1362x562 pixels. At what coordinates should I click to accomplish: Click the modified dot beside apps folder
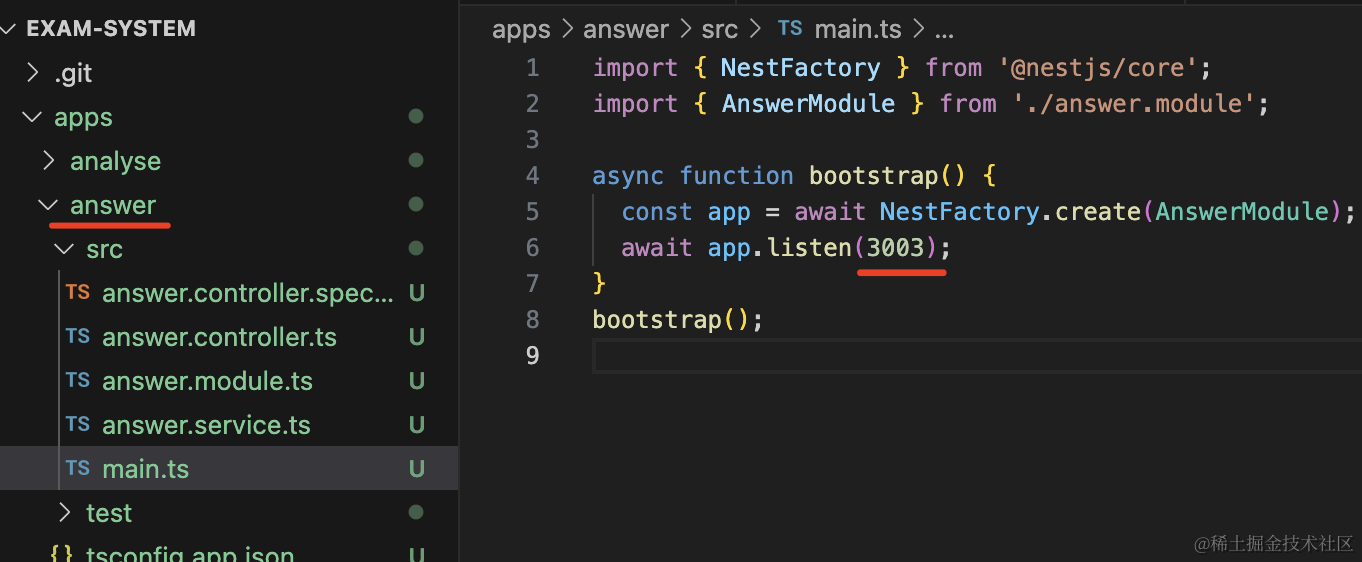(416, 117)
